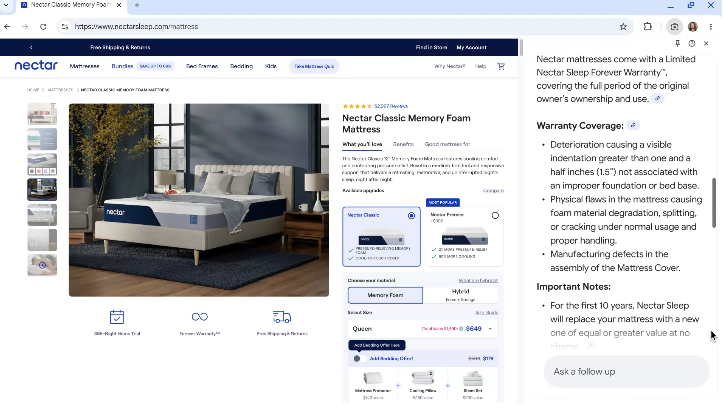723x413 pixels.
Task: Select the Hybrid material option
Action: (461, 295)
